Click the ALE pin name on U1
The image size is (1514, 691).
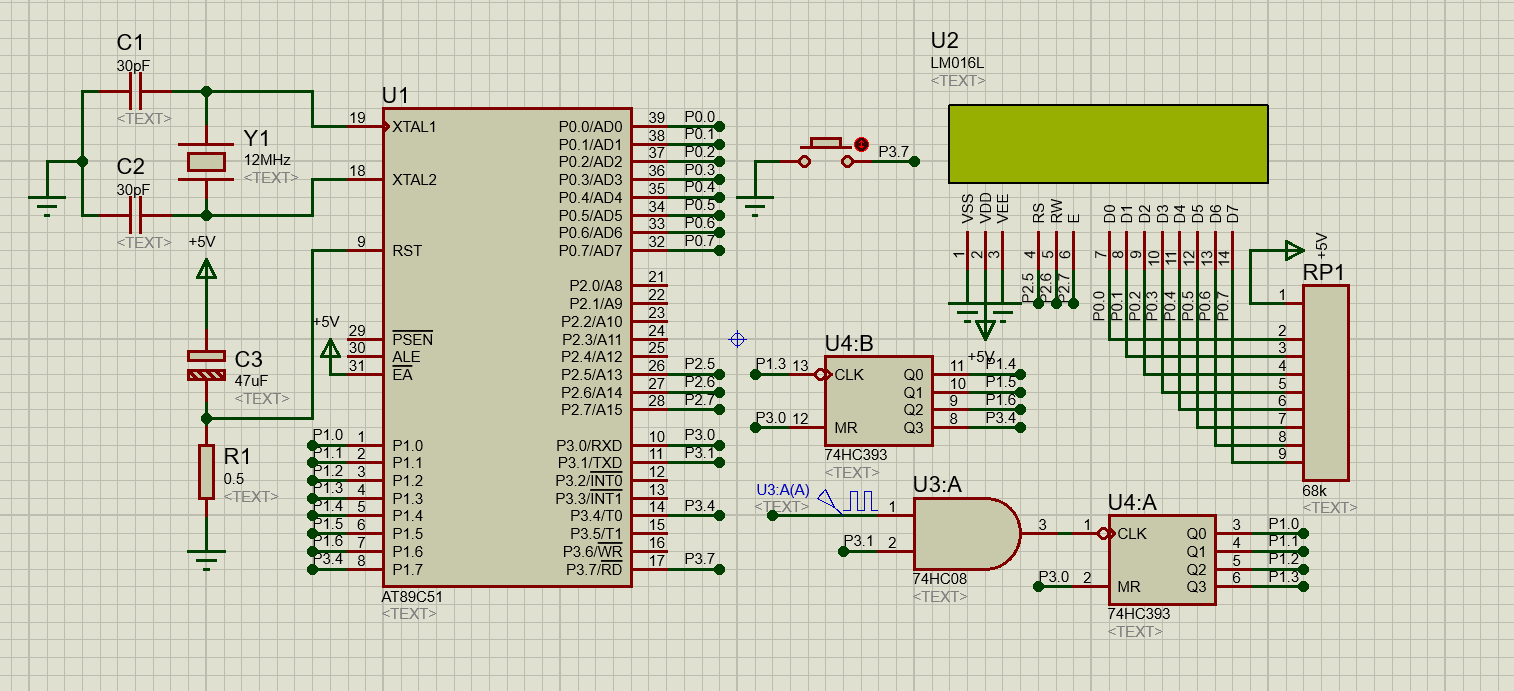(406, 357)
